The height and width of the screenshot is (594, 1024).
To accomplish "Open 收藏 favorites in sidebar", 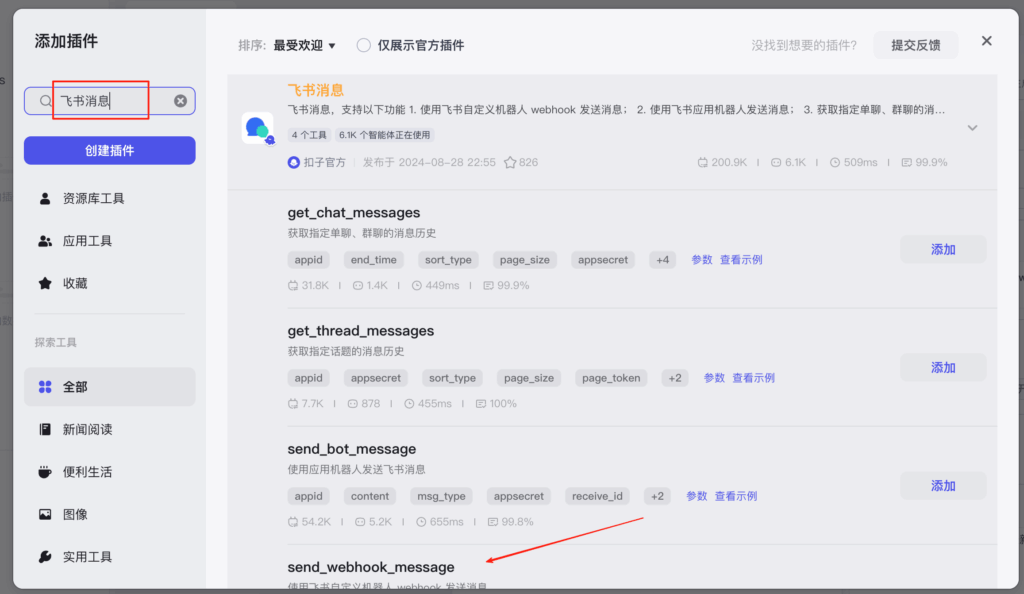I will click(x=110, y=283).
